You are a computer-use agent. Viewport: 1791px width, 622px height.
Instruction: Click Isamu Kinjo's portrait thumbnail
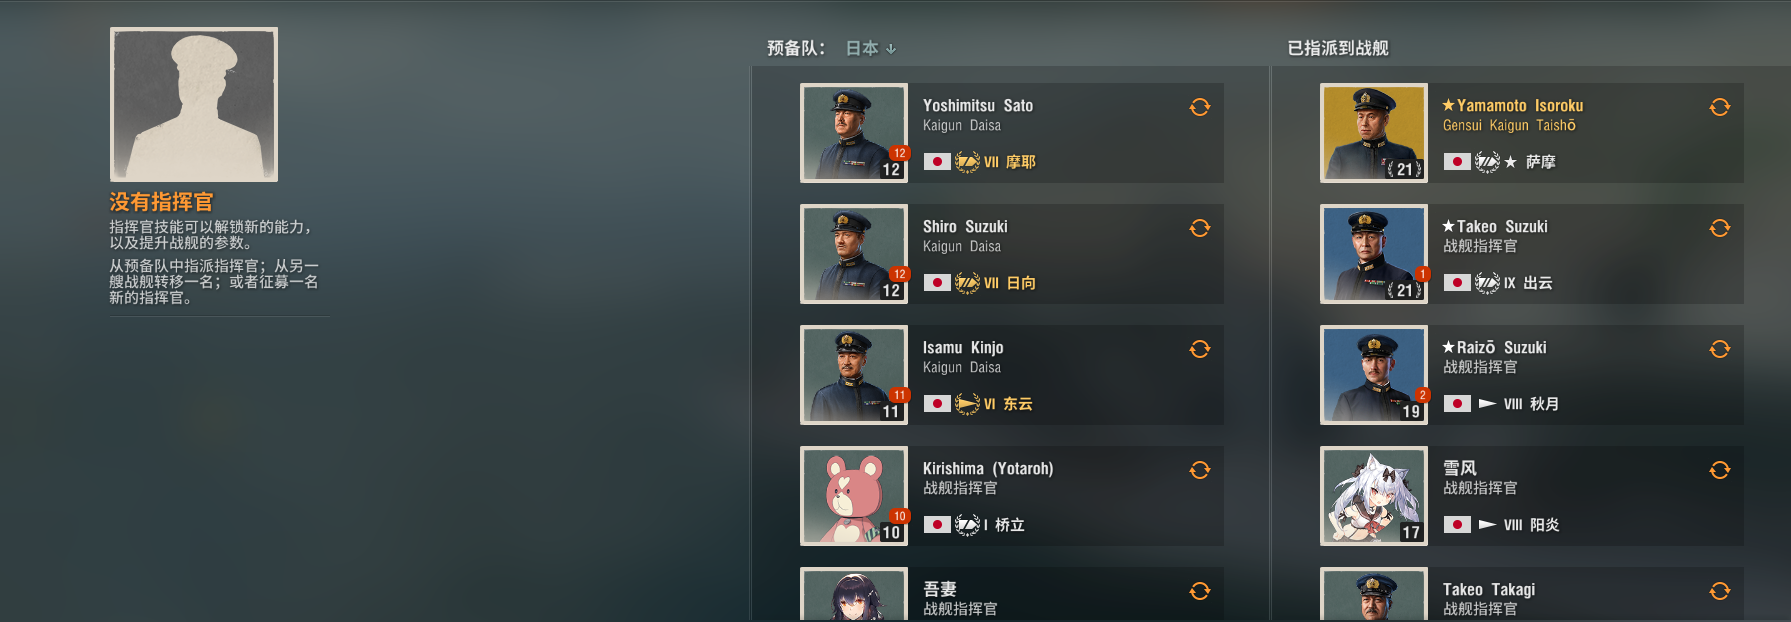point(854,375)
